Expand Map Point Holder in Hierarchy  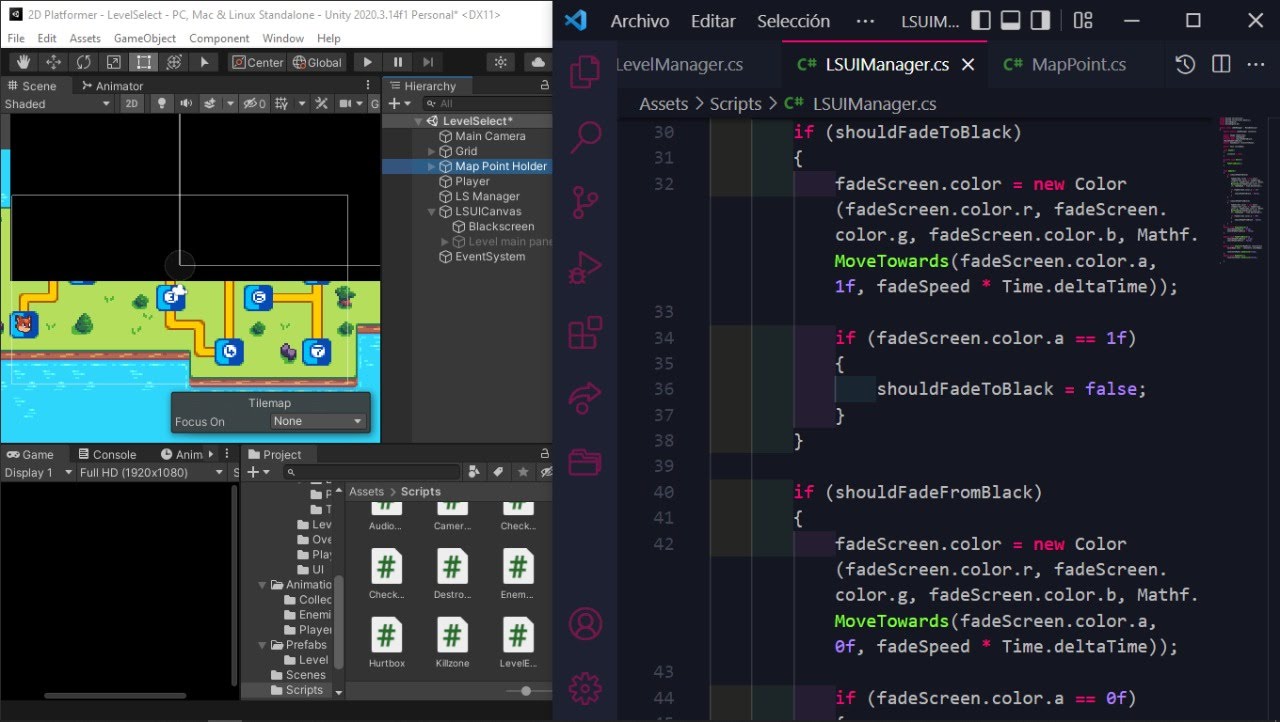click(x=432, y=166)
